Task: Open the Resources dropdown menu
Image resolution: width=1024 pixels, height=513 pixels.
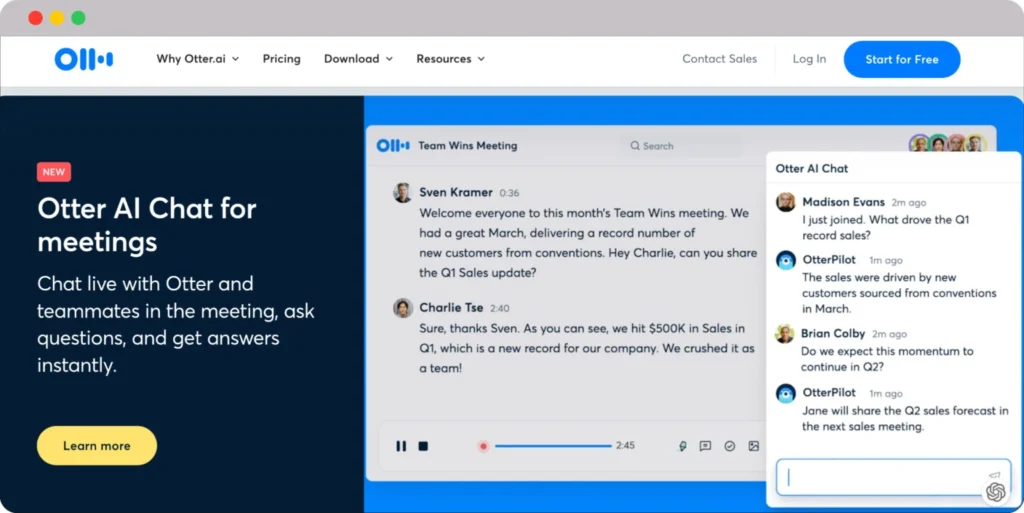Action: 450,59
